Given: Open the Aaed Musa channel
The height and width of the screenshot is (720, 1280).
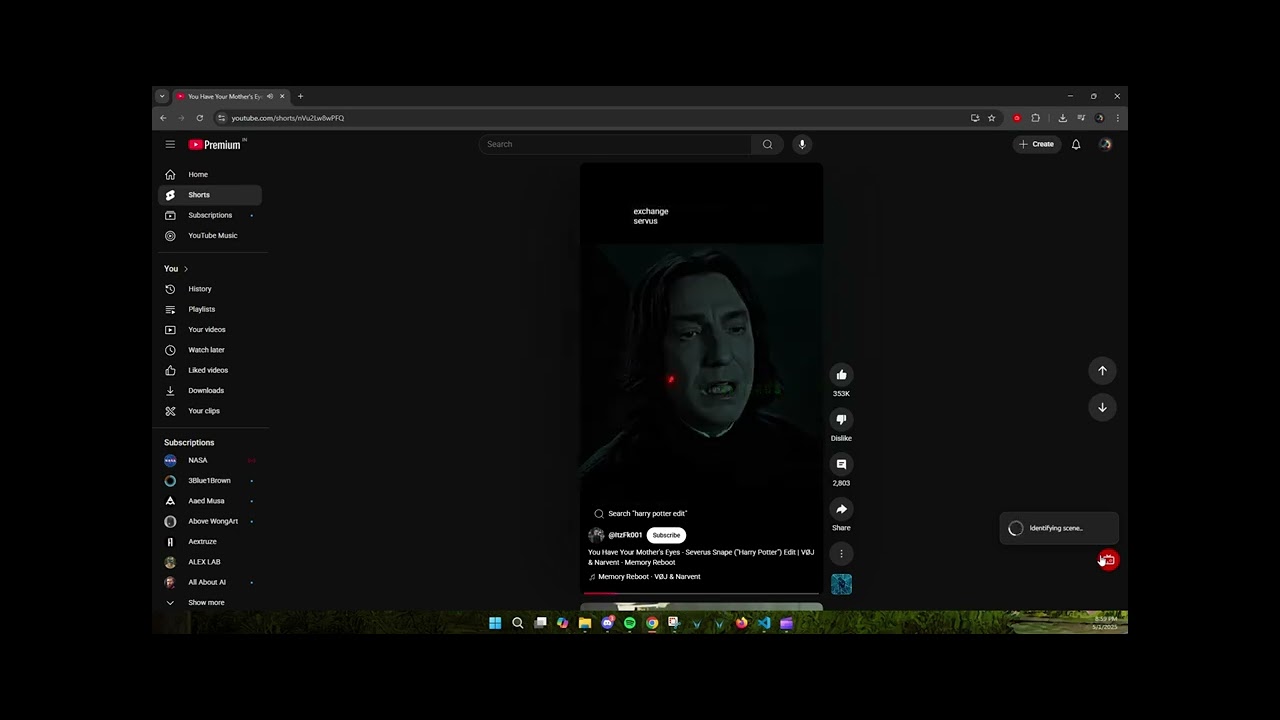Looking at the screenshot, I should point(210,501).
